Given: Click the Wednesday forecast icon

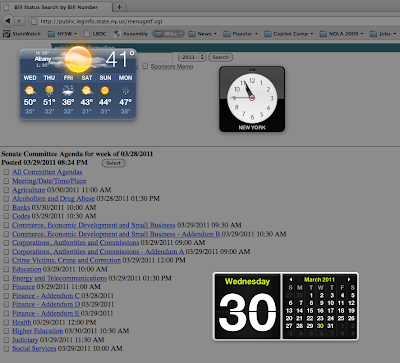Looking at the screenshot, I should 30,90.
